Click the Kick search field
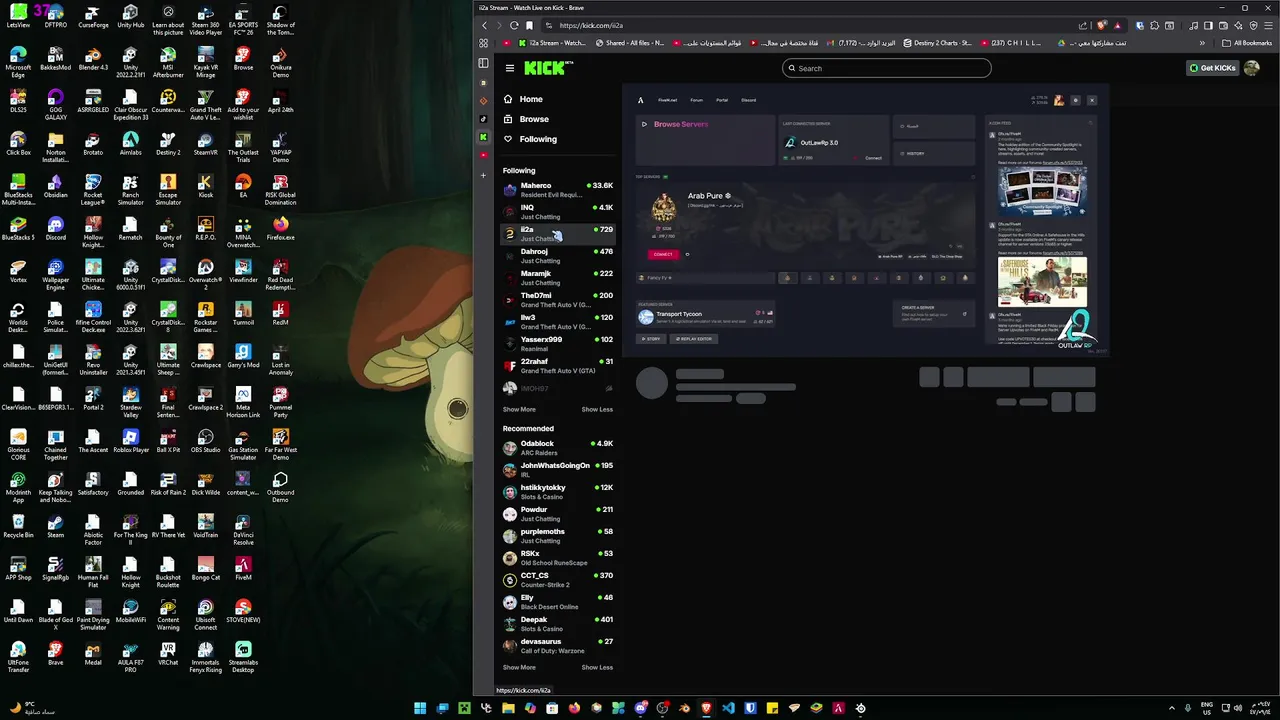The width and height of the screenshot is (1280, 720). tap(887, 68)
